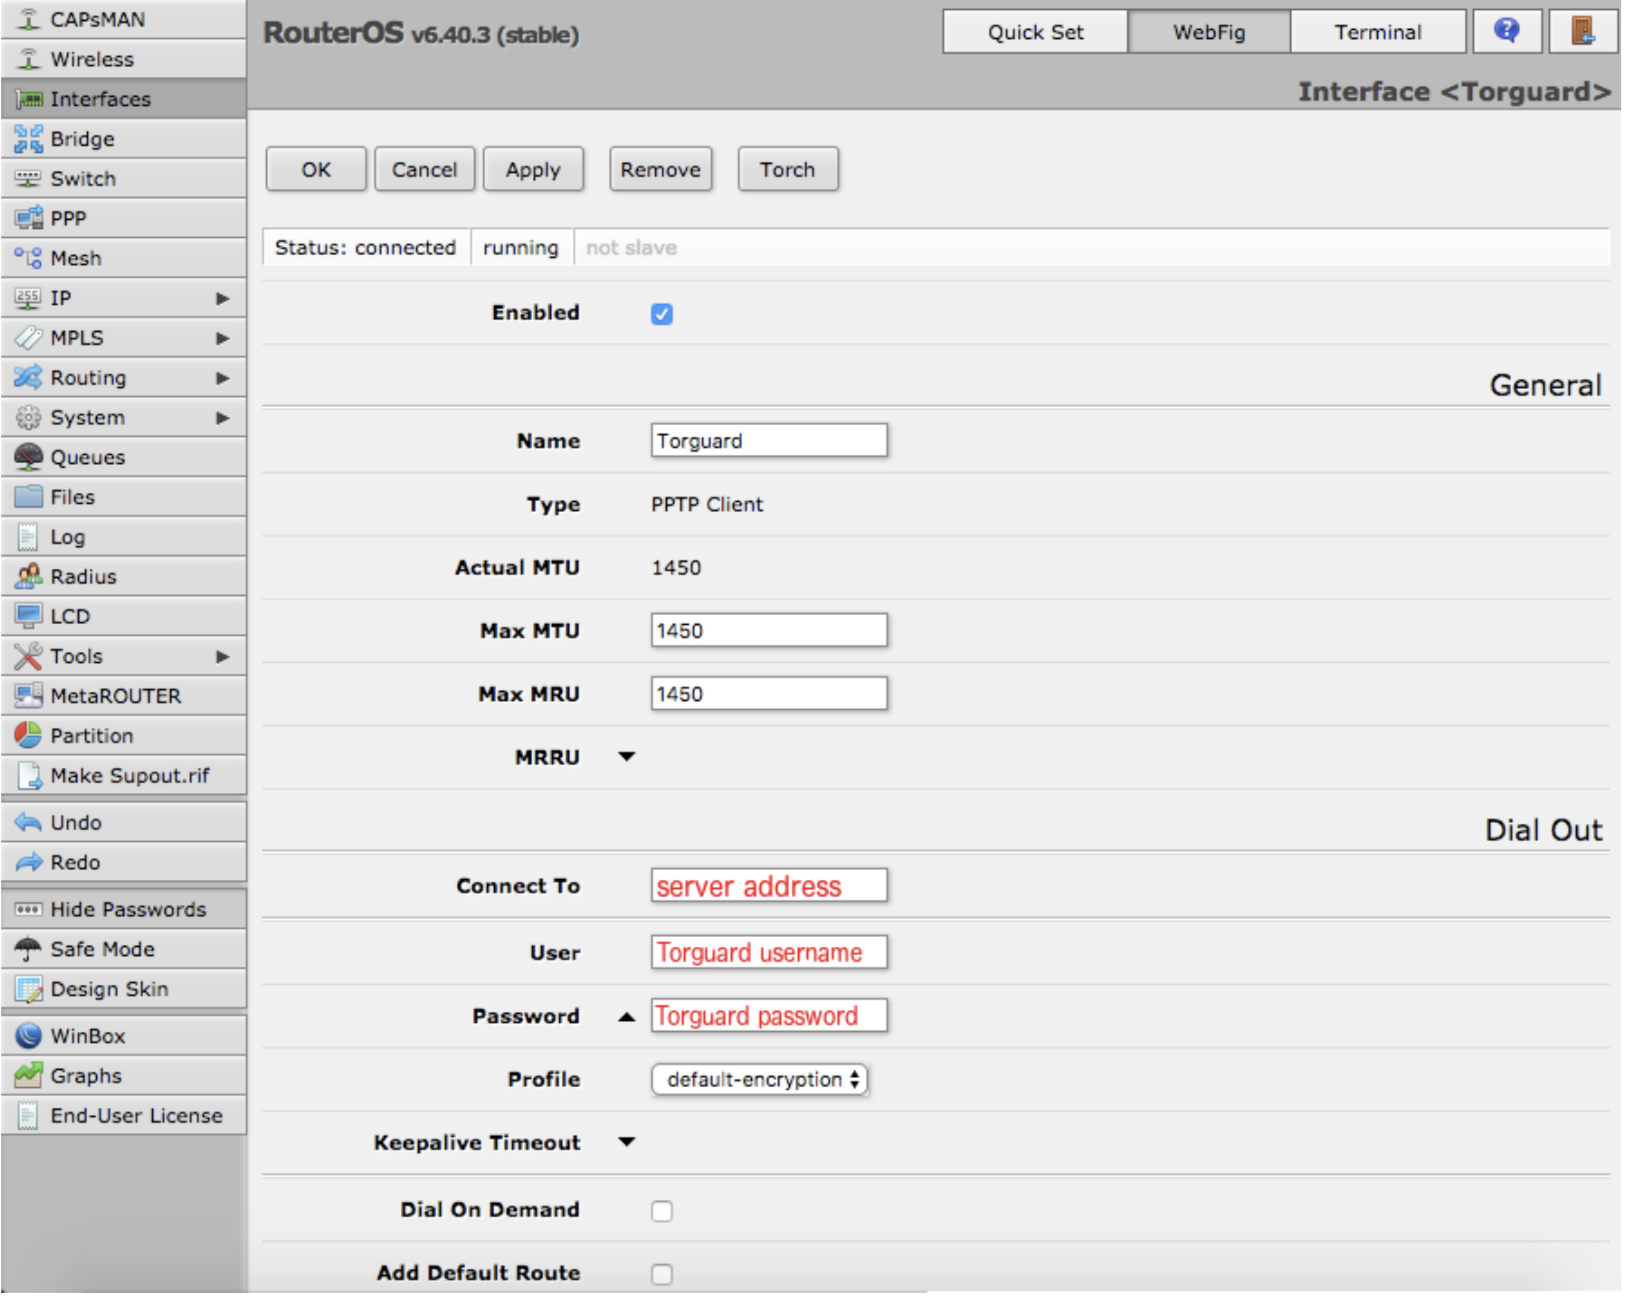This screenshot has height=1298, width=1632.
Task: Click the CAPsMAN antenna icon
Action: coord(29,19)
